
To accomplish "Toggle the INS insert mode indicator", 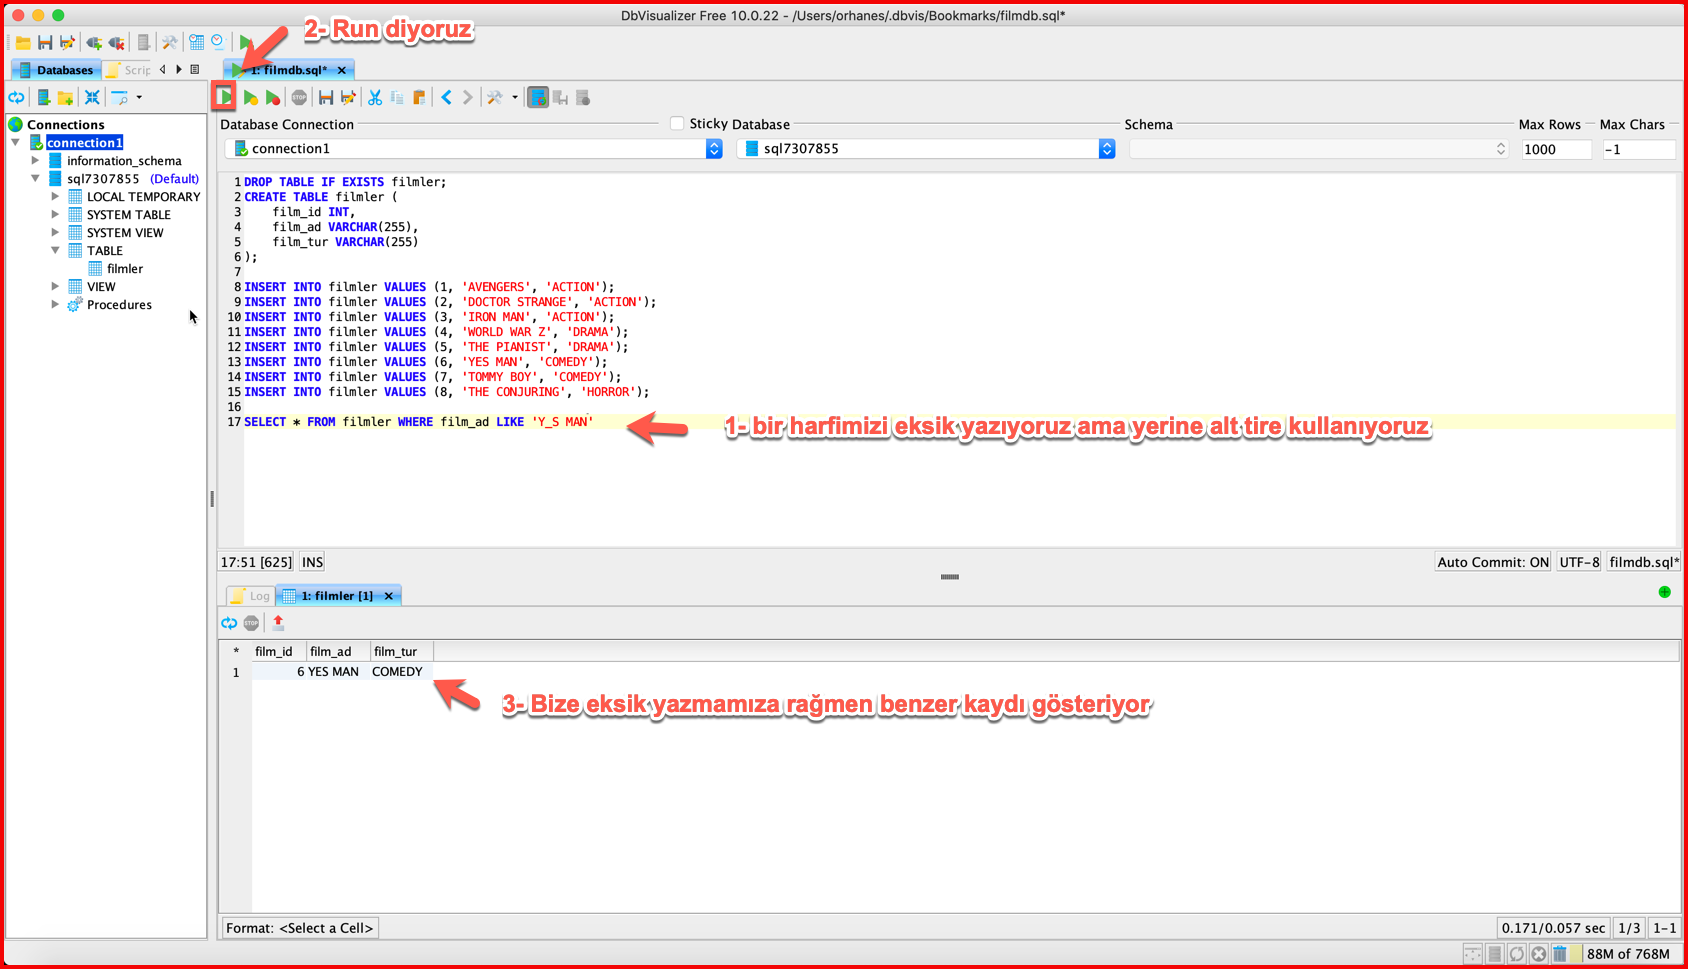I will coord(313,562).
